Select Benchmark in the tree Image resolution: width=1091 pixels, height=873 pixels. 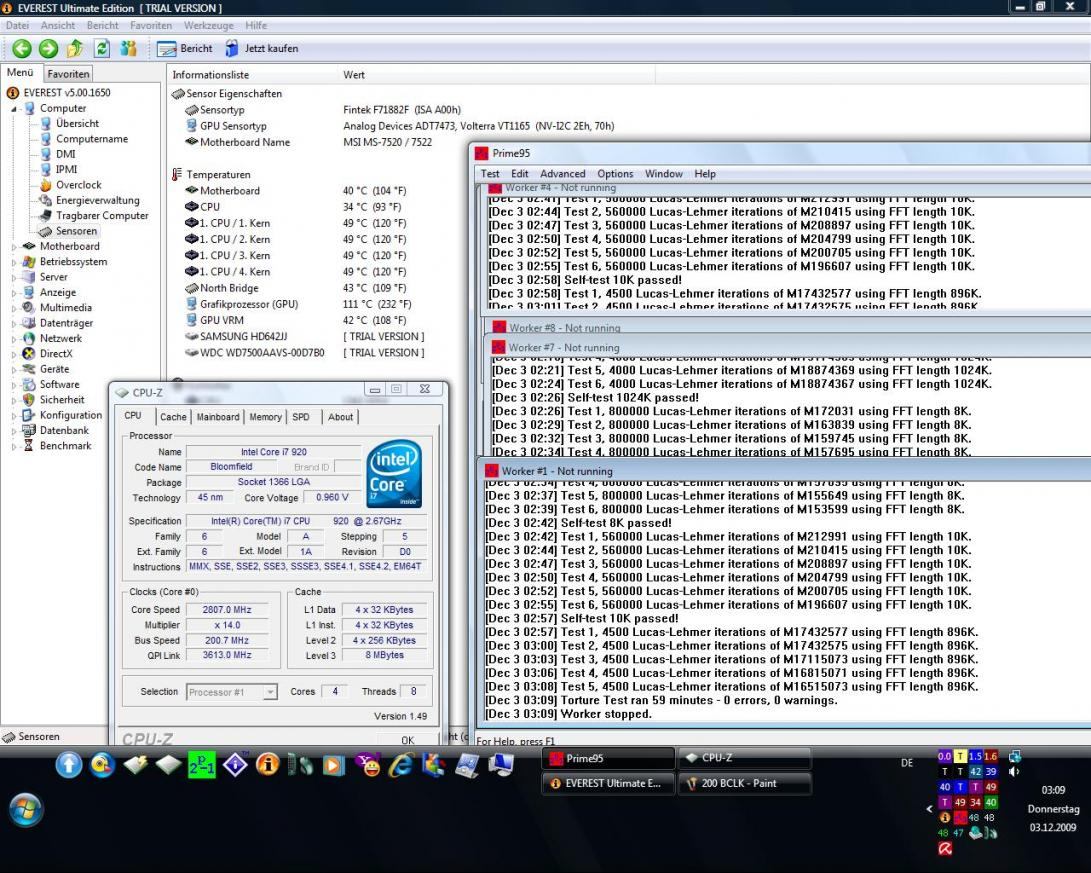(x=65, y=446)
